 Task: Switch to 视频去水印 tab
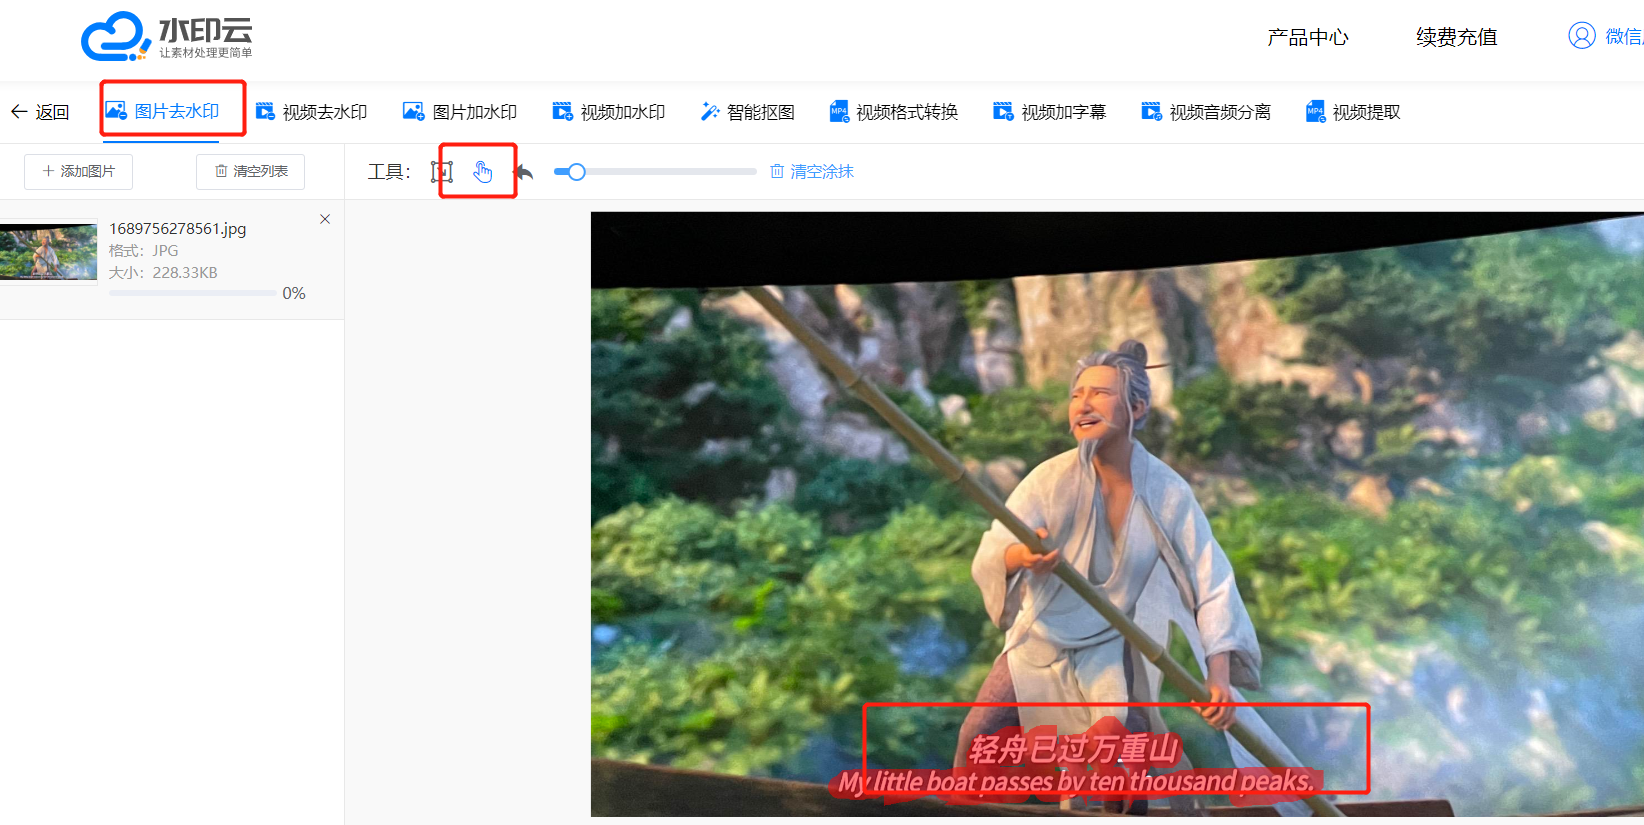pyautogui.click(x=312, y=112)
